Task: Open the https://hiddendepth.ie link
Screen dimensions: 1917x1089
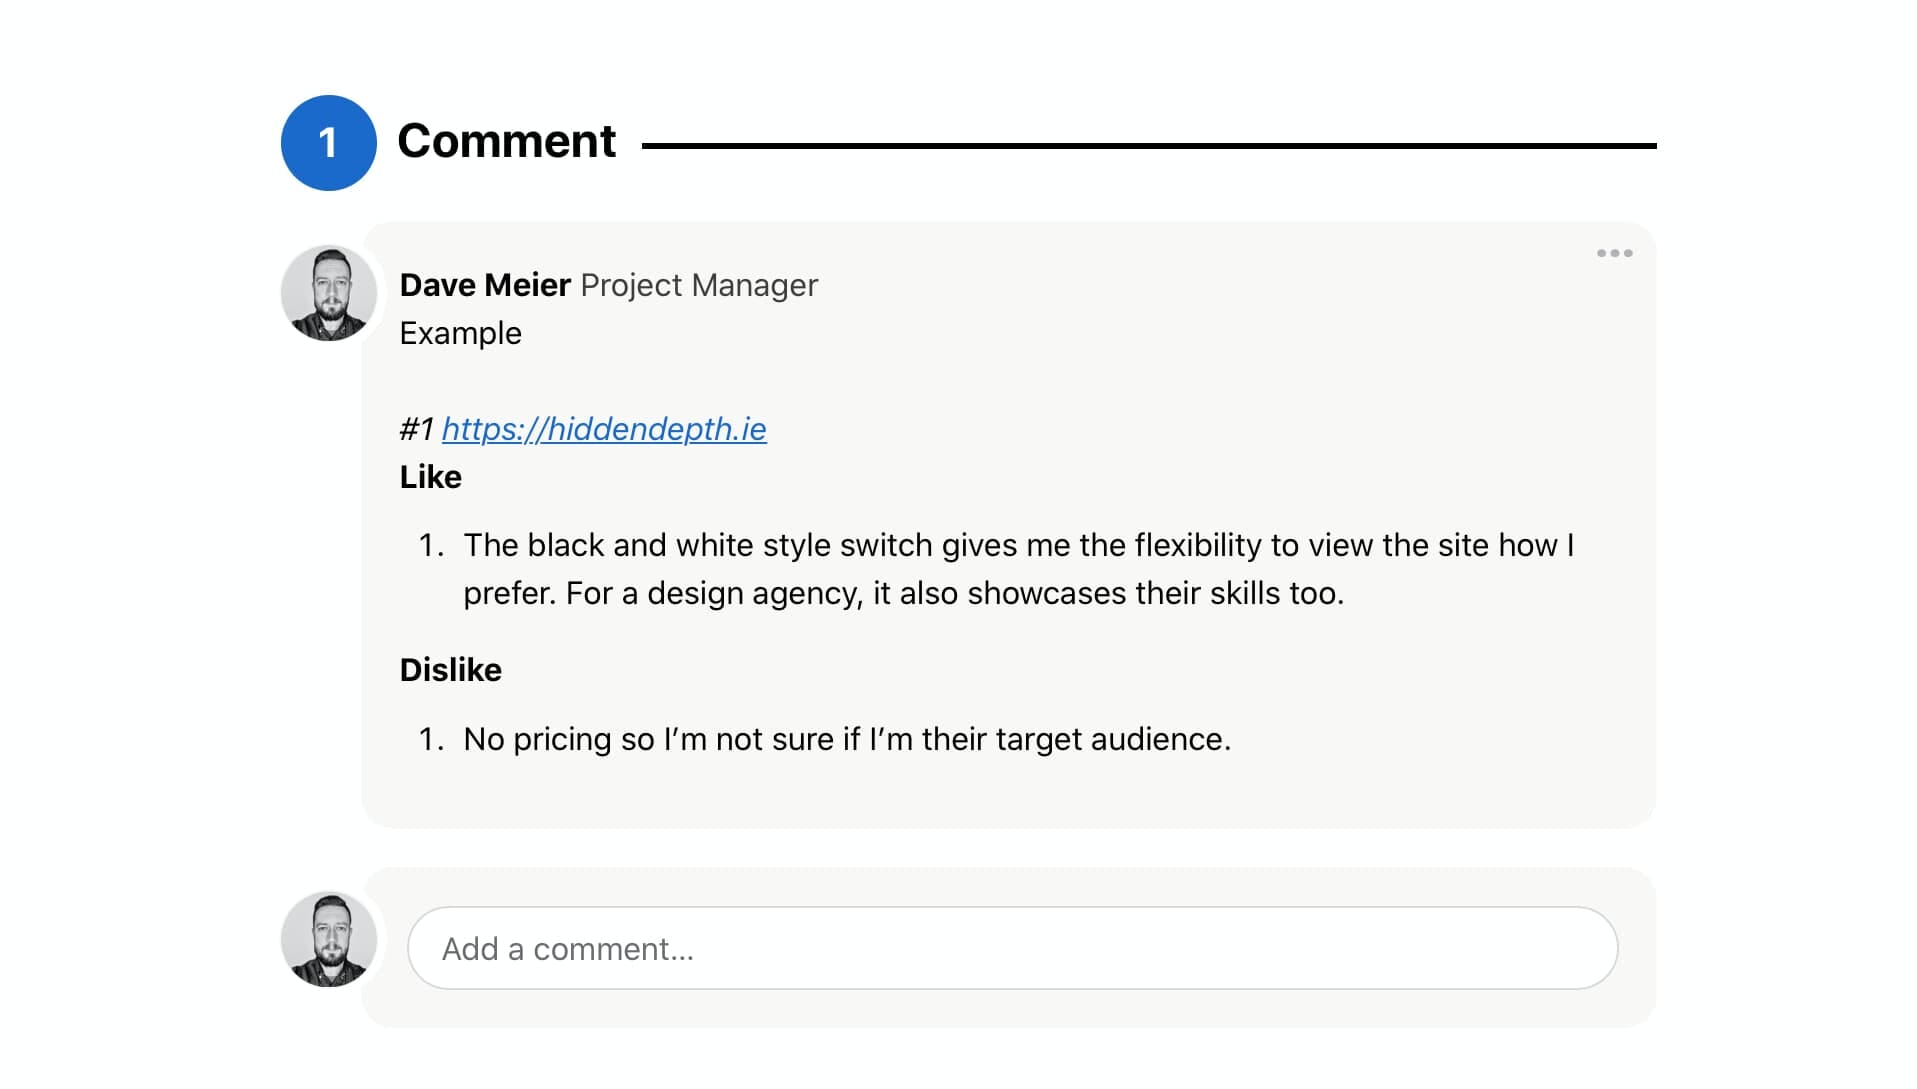Action: 604,429
